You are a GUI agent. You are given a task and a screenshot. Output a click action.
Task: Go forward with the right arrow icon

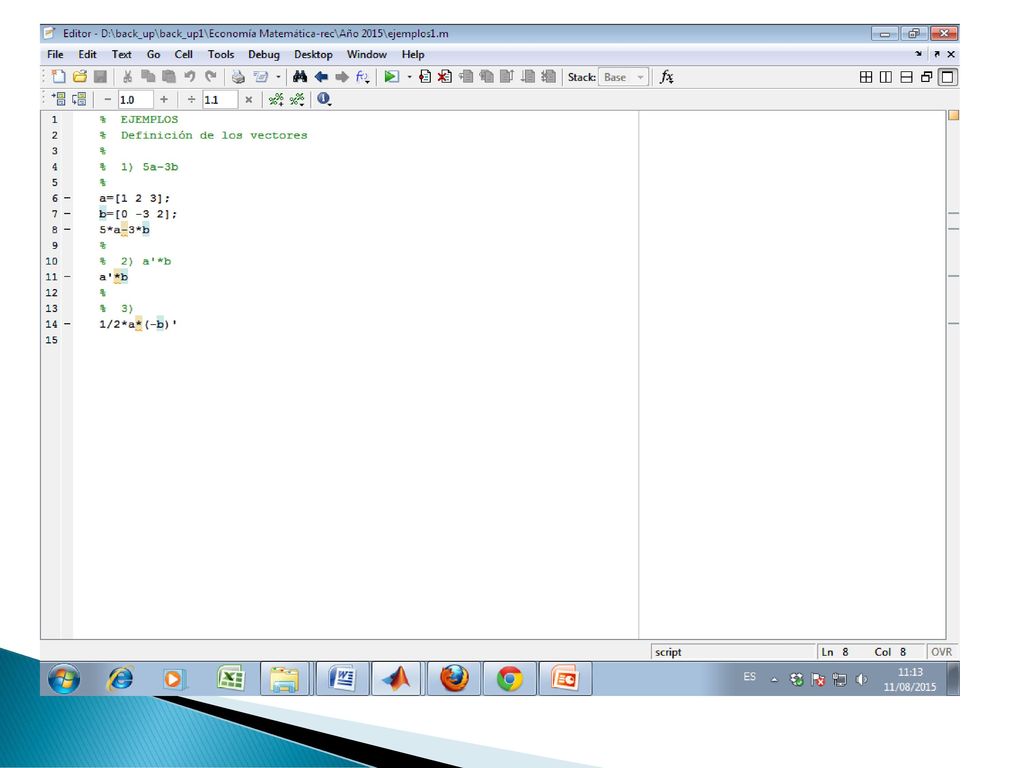[x=342, y=76]
